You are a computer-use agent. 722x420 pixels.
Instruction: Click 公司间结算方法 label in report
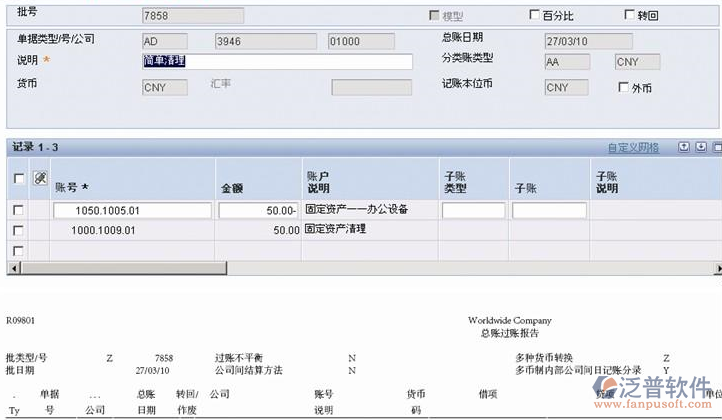pos(249,370)
